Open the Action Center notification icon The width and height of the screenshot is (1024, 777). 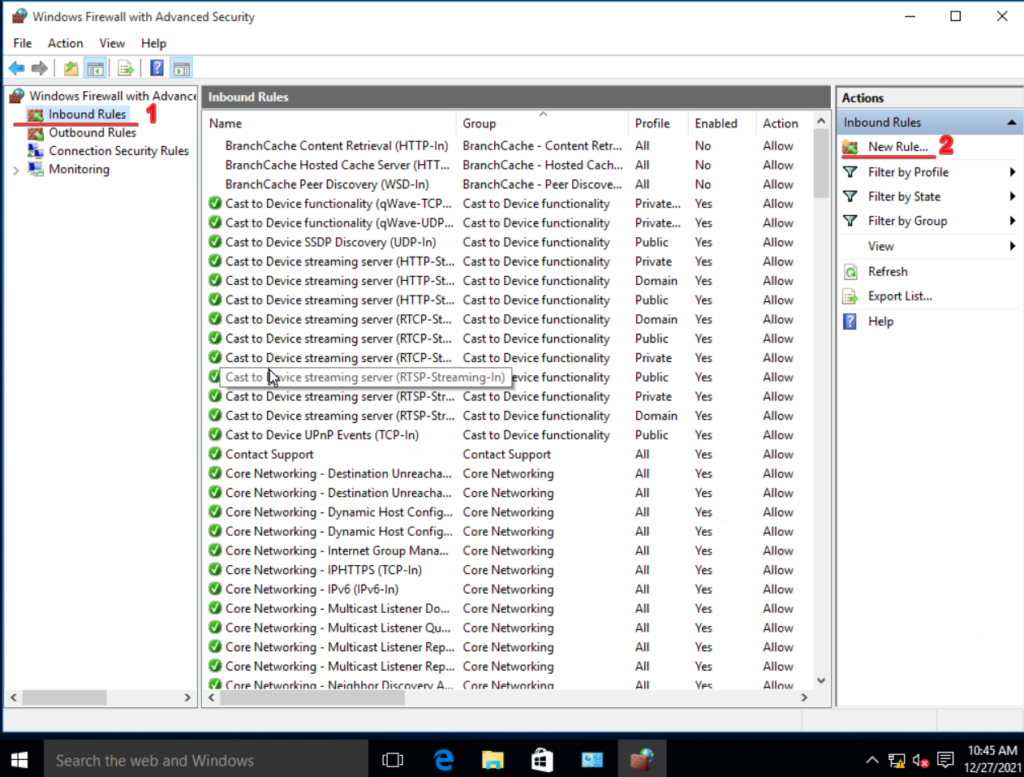[x=945, y=760]
